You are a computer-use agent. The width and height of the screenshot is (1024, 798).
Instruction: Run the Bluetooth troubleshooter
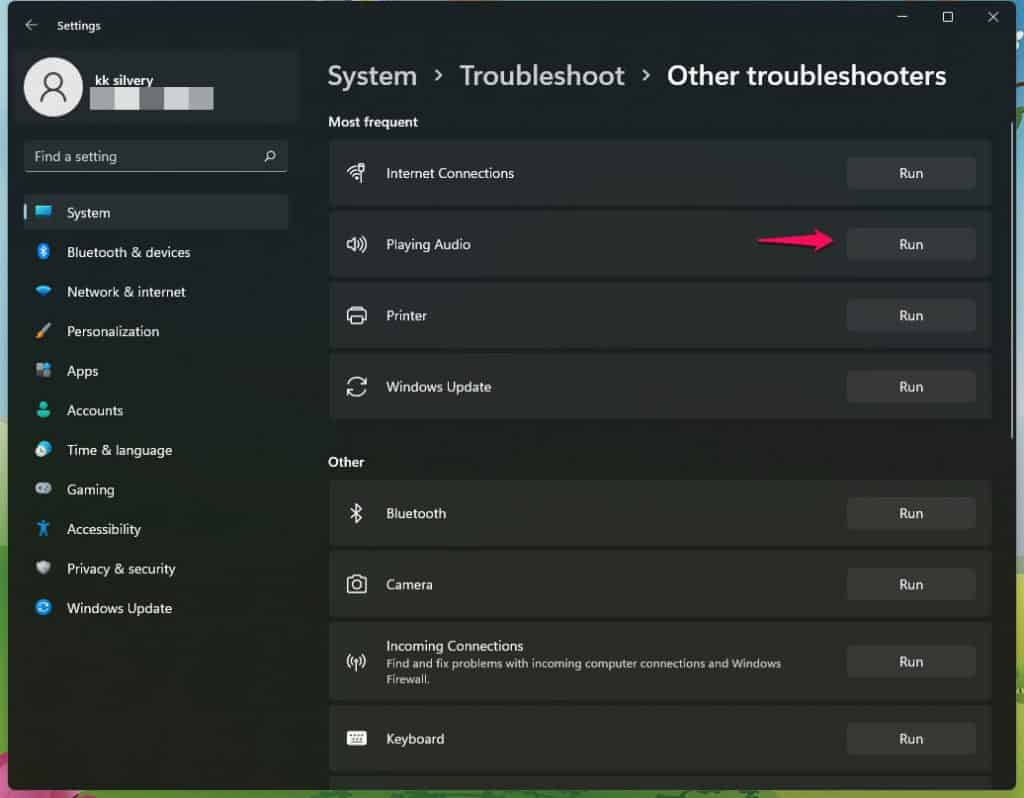[911, 513]
